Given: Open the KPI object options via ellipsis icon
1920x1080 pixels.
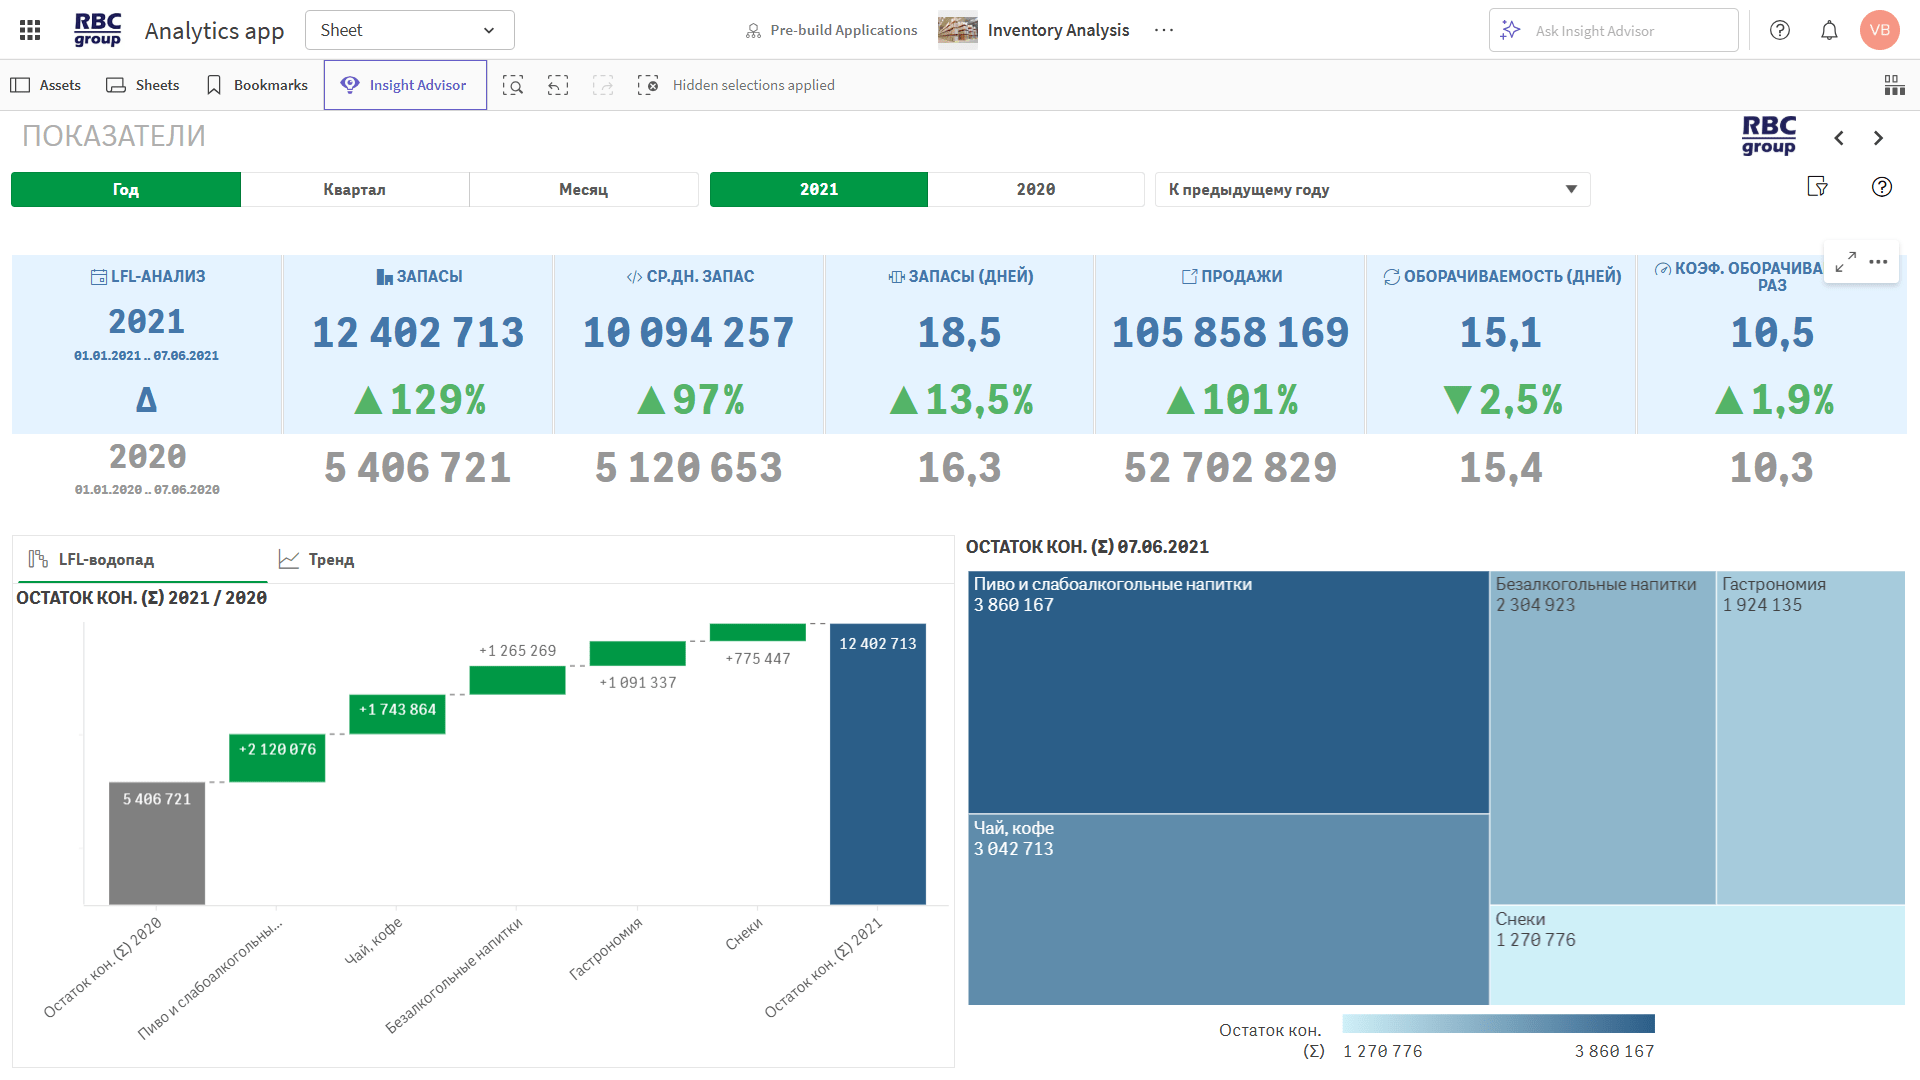Looking at the screenshot, I should [x=1878, y=261].
